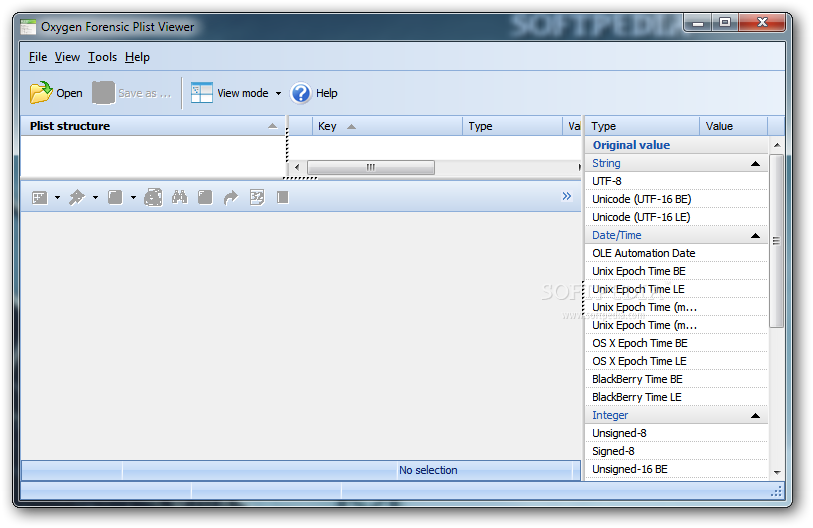Click the converter panel vertical scrollbar thumb
813x528 pixels.
(776, 241)
